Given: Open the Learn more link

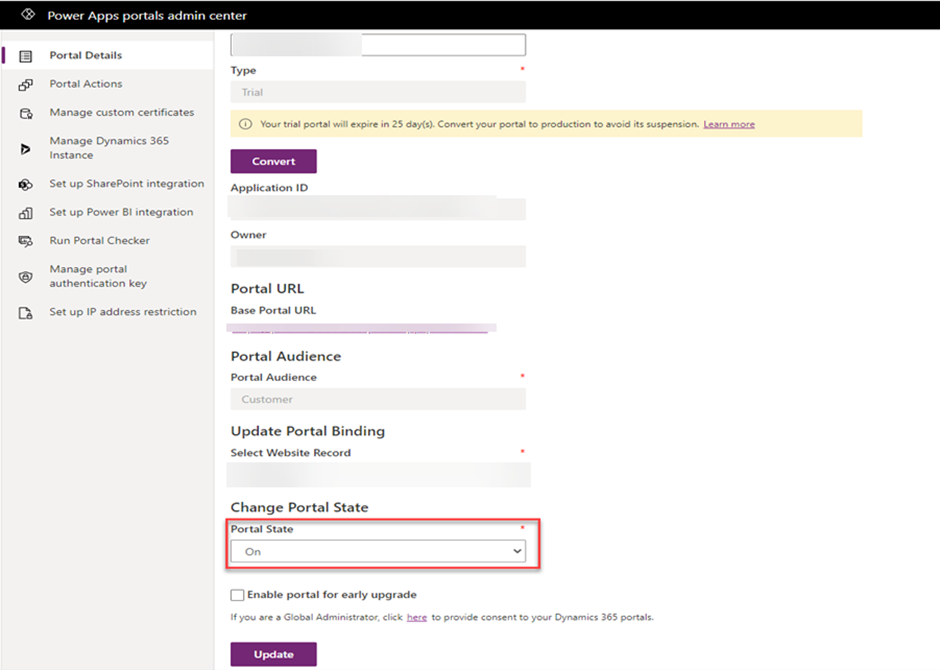Looking at the screenshot, I should [x=730, y=123].
